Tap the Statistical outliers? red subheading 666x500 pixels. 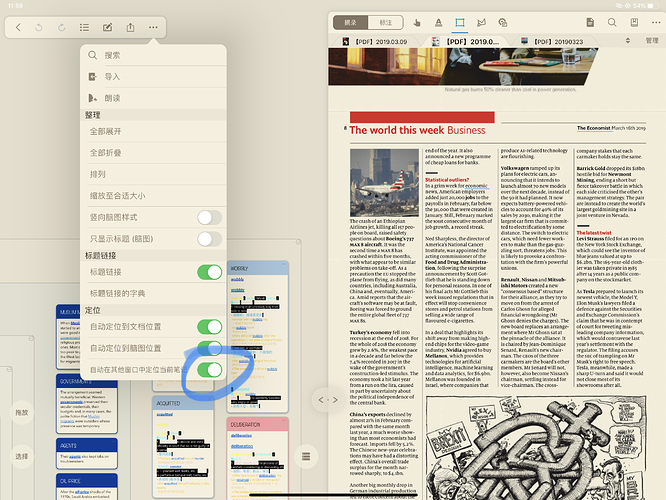tap(447, 180)
